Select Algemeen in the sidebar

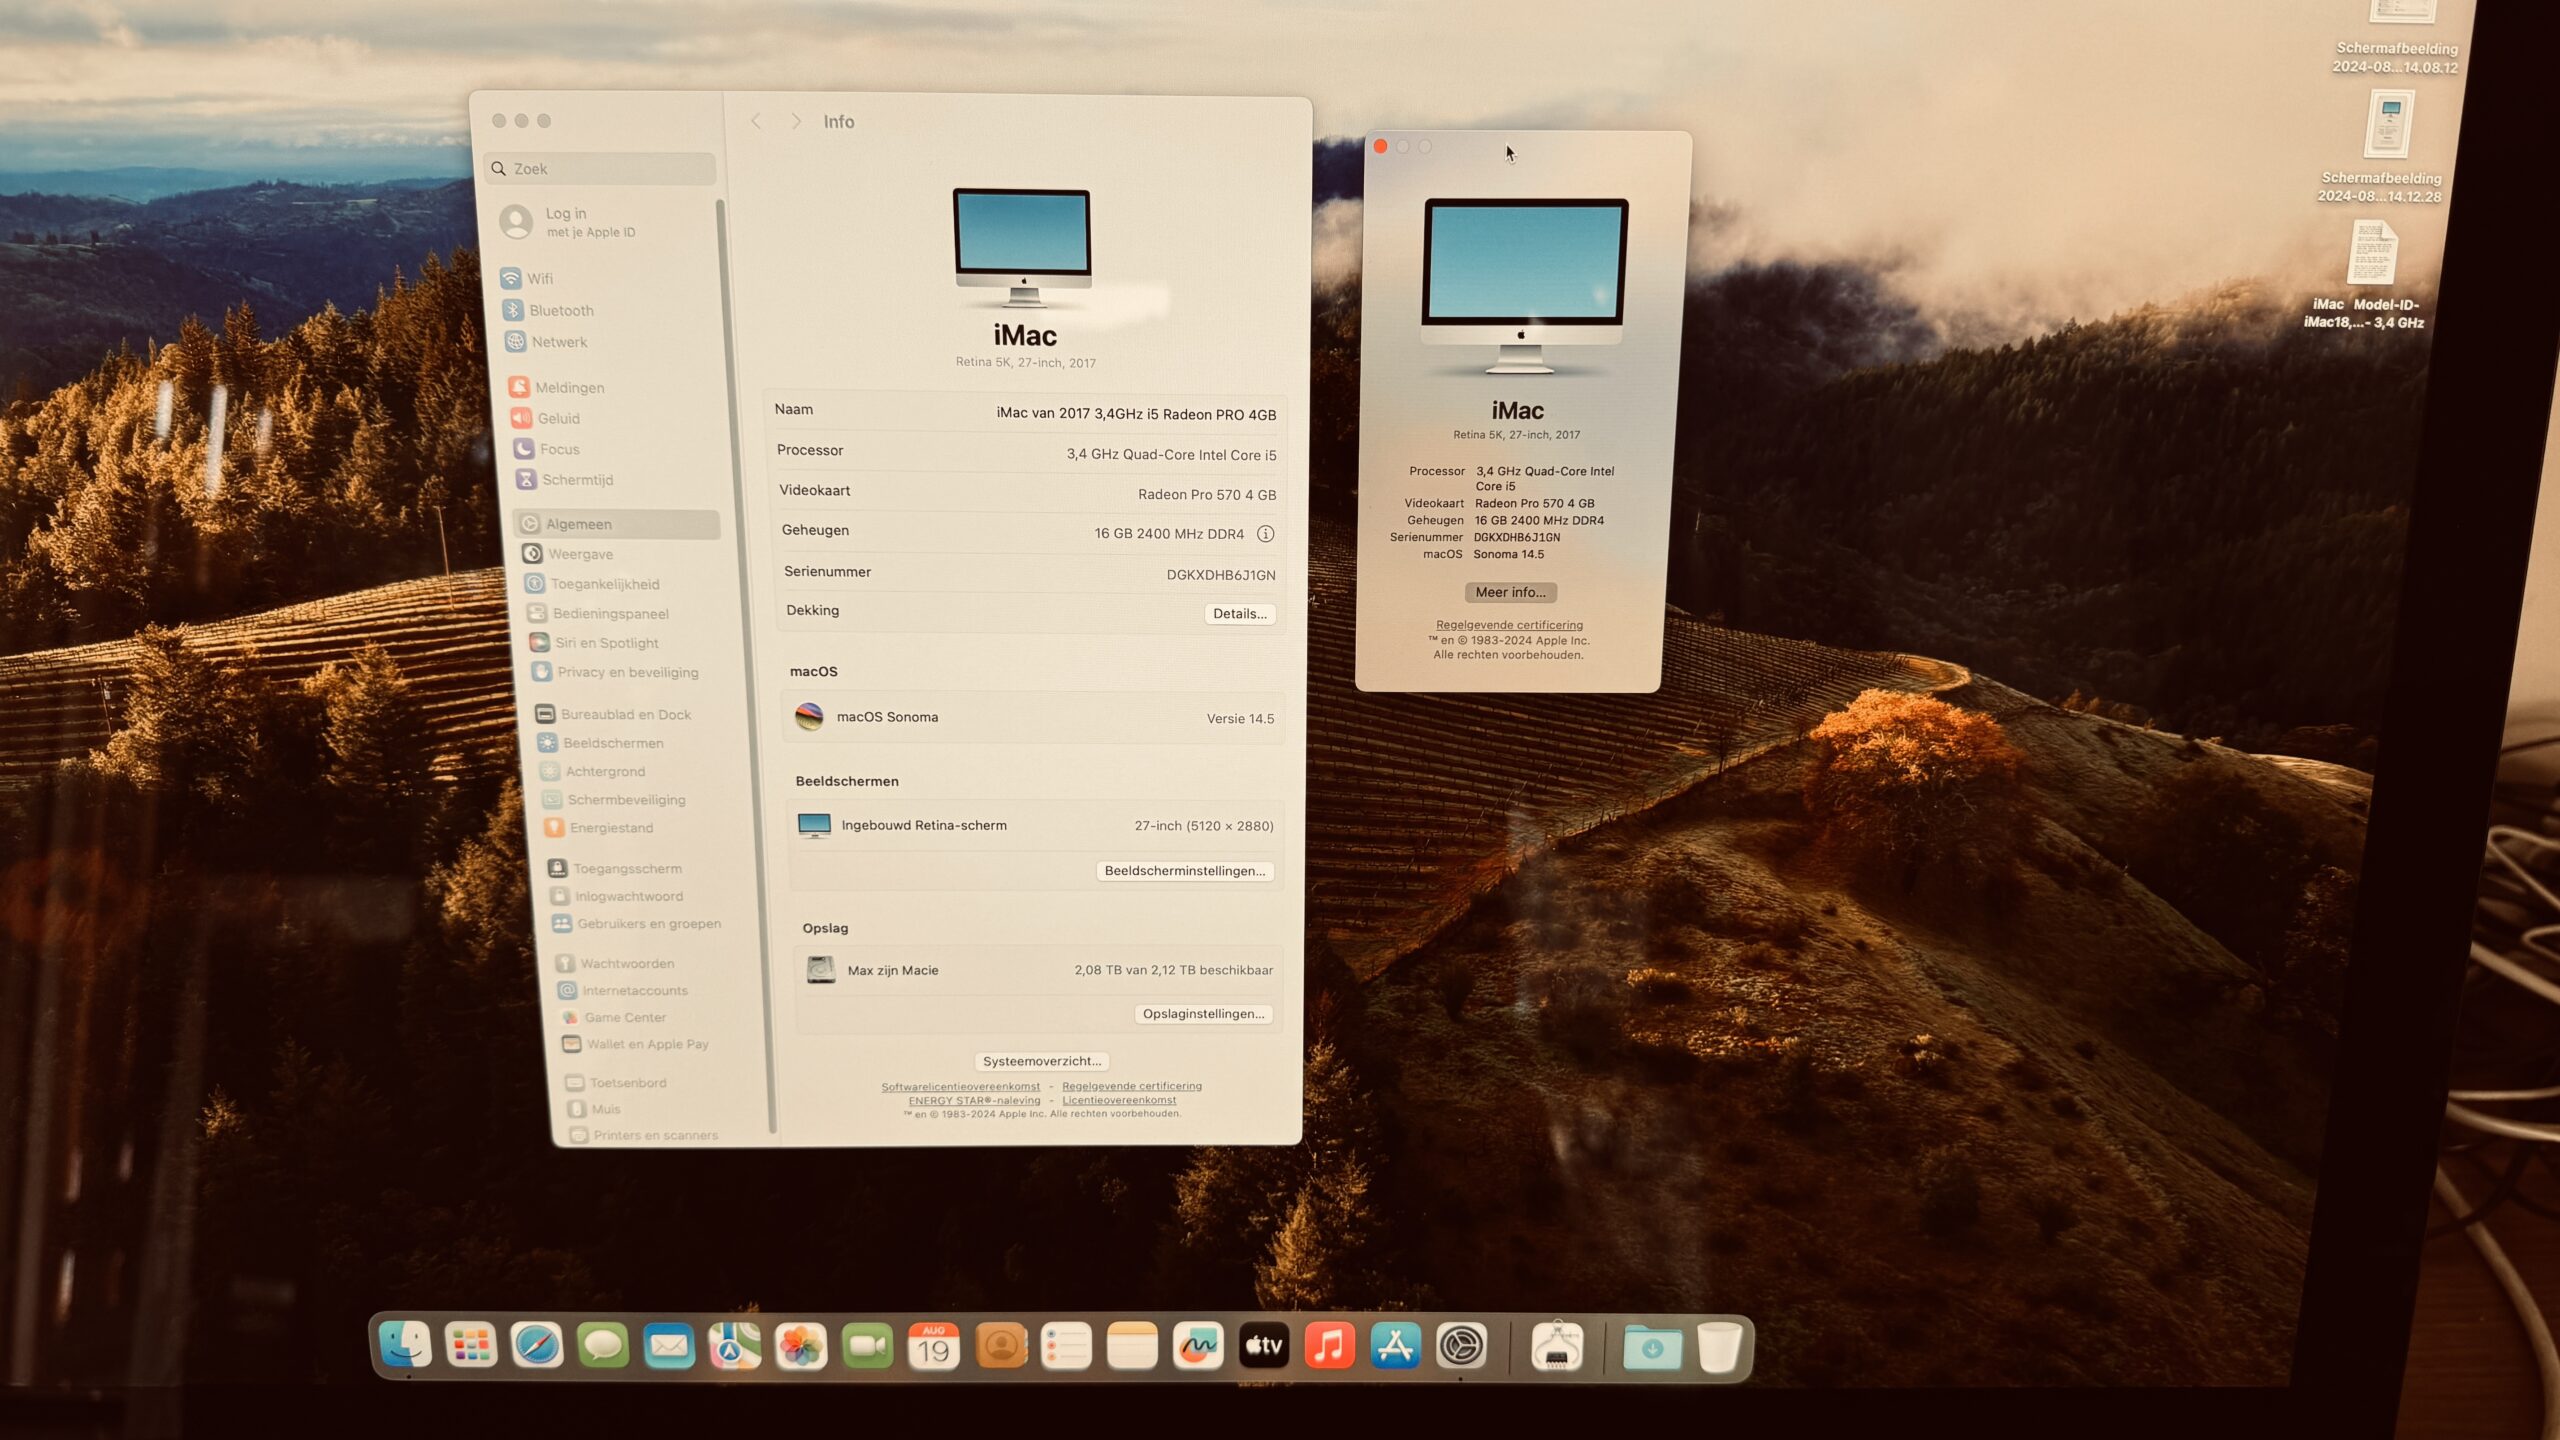[x=617, y=524]
